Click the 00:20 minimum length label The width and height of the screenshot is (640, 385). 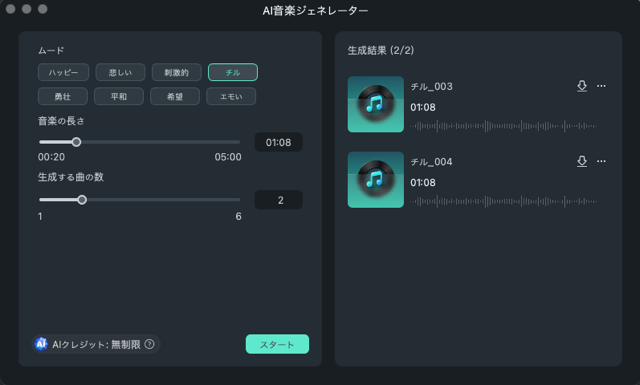click(x=51, y=157)
